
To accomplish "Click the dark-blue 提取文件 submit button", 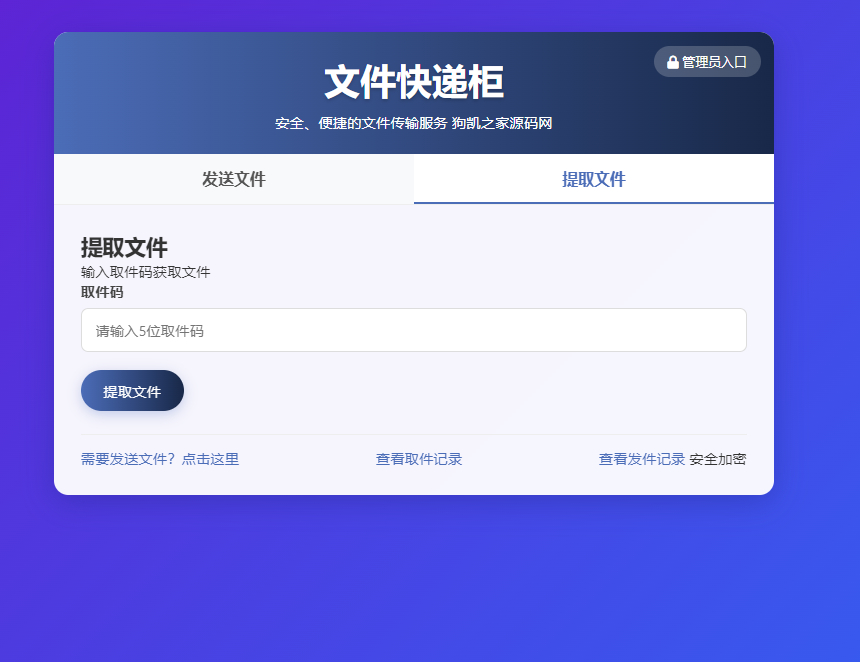I will [x=132, y=391].
